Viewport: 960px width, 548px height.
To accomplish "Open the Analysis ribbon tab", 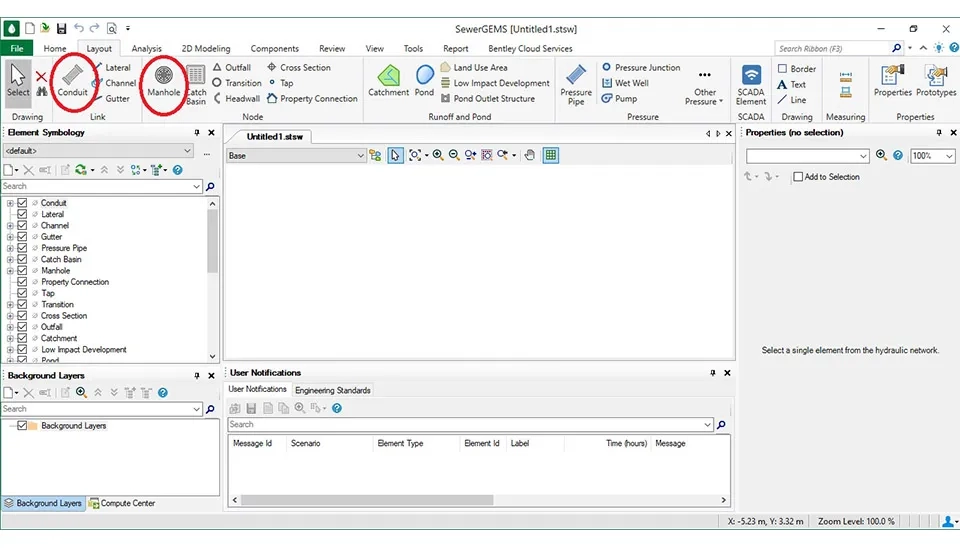I will point(146,48).
